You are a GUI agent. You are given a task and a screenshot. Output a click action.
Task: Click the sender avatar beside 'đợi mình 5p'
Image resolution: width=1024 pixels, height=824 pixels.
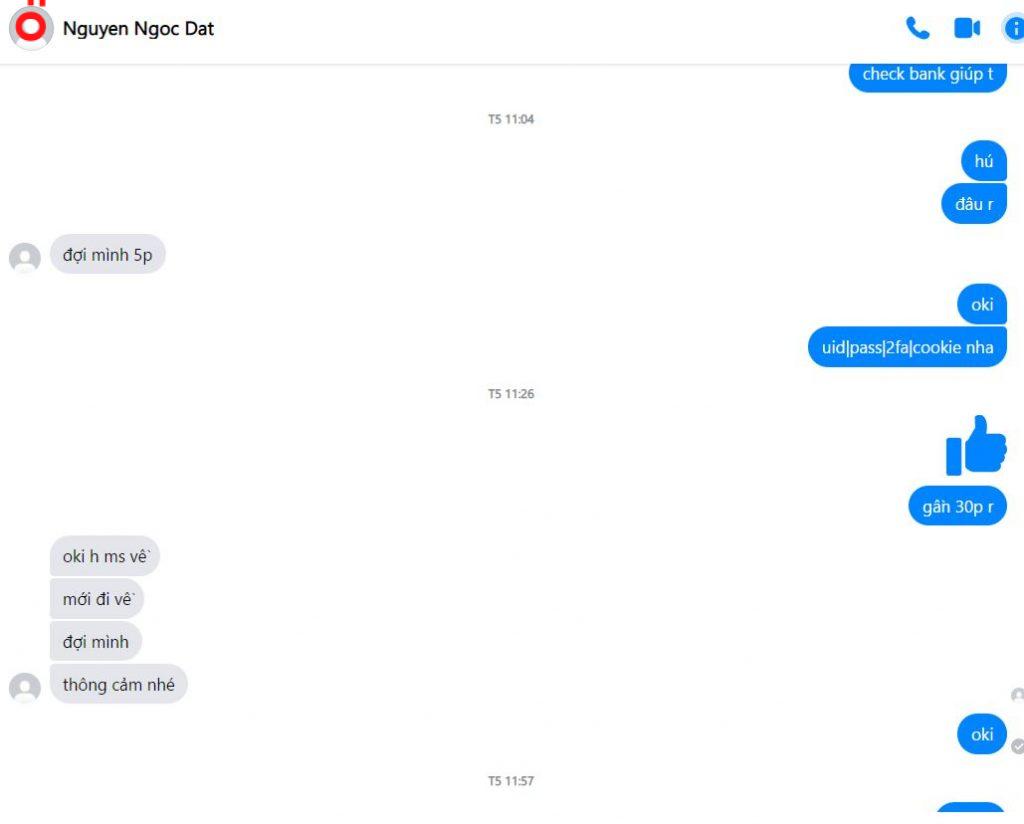(25, 258)
